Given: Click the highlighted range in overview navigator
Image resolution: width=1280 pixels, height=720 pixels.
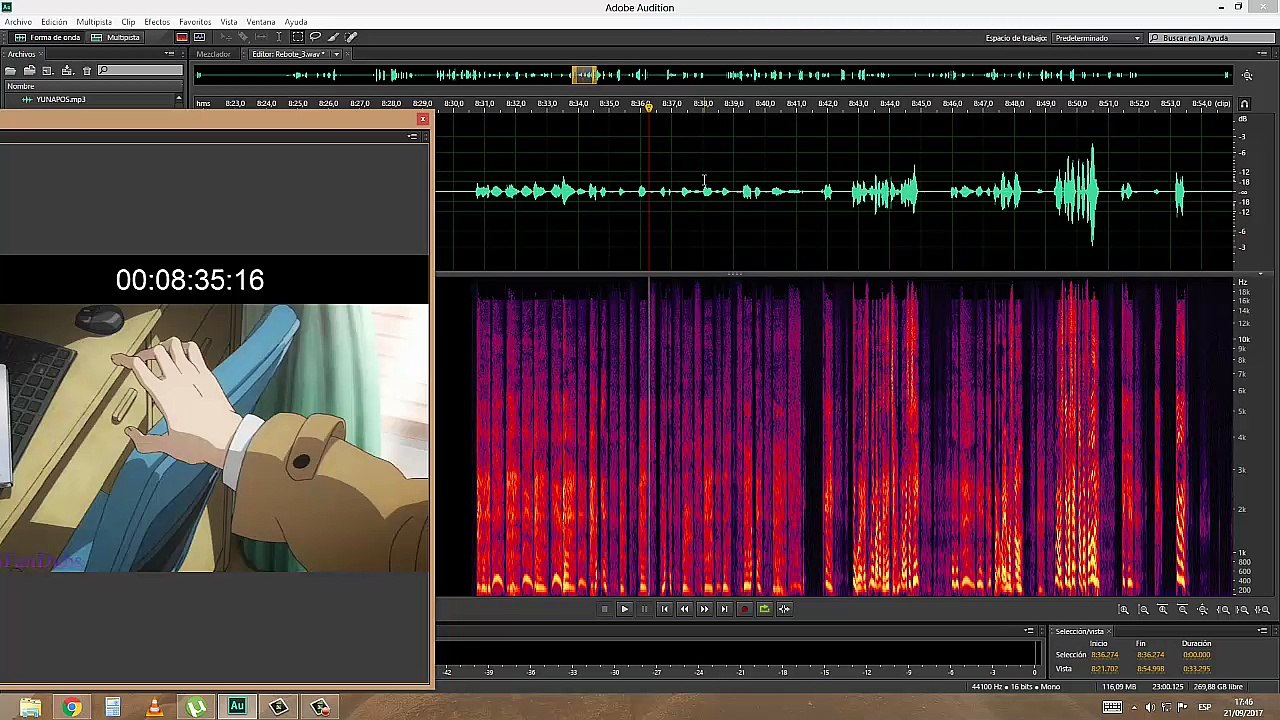Looking at the screenshot, I should [586, 75].
